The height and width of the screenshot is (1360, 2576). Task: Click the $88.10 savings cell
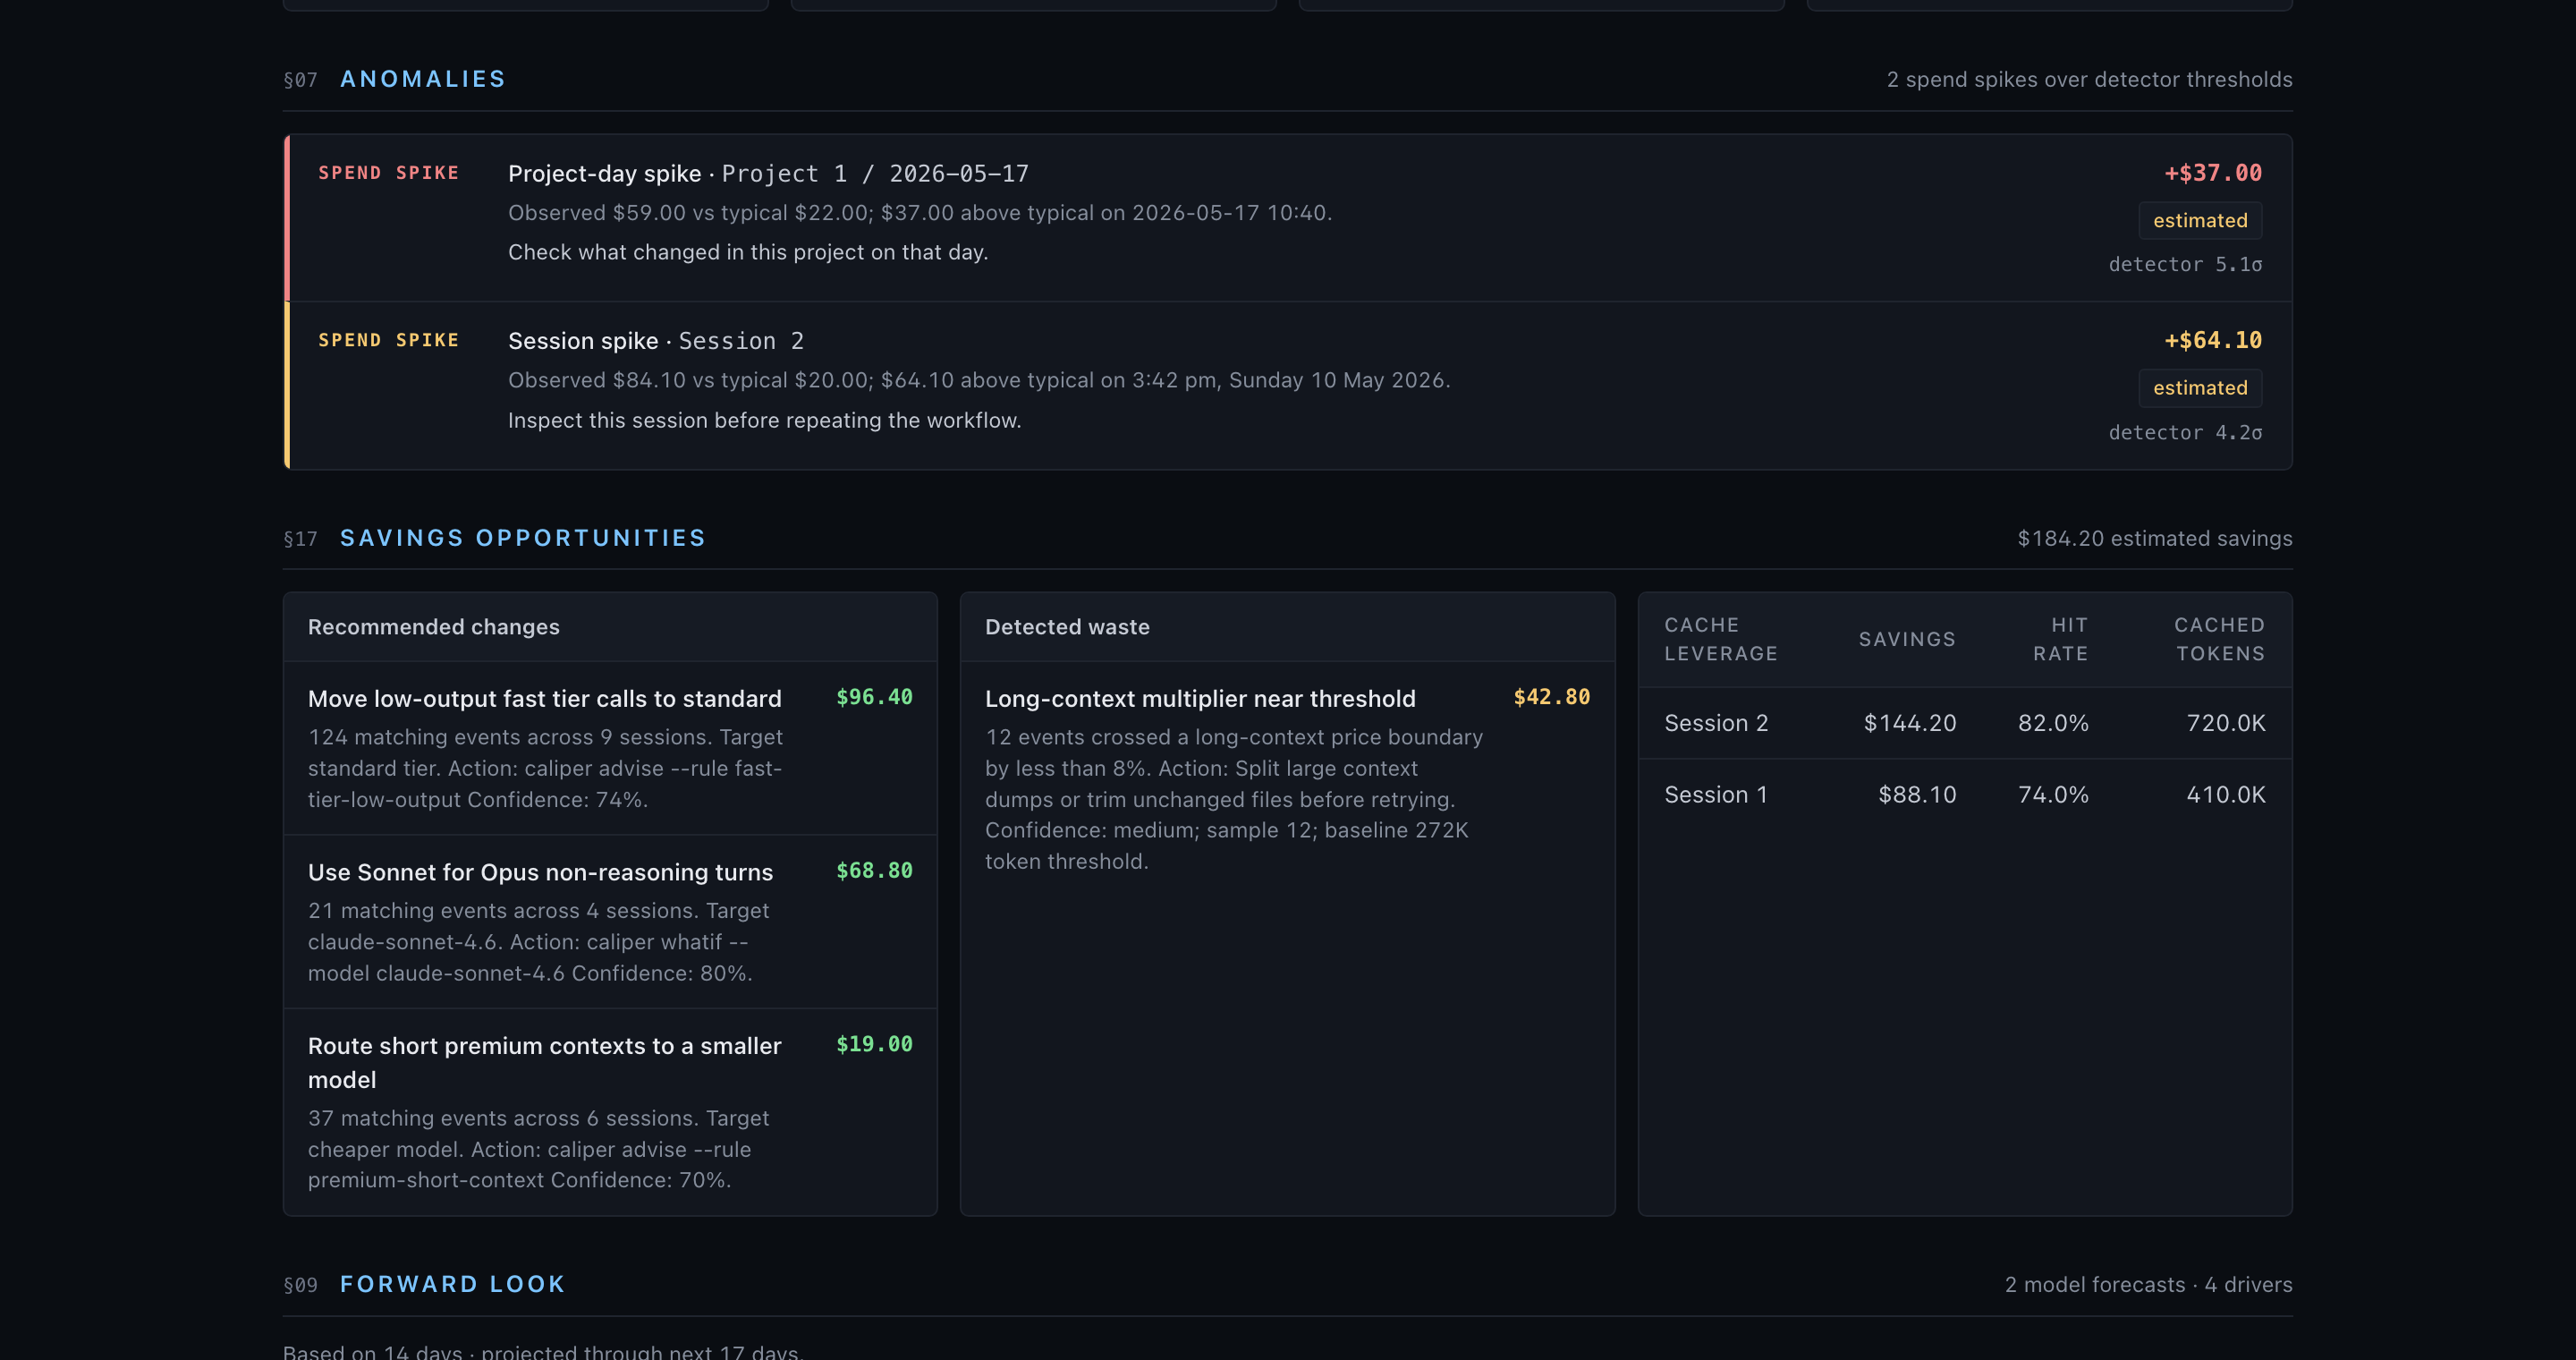point(1917,795)
